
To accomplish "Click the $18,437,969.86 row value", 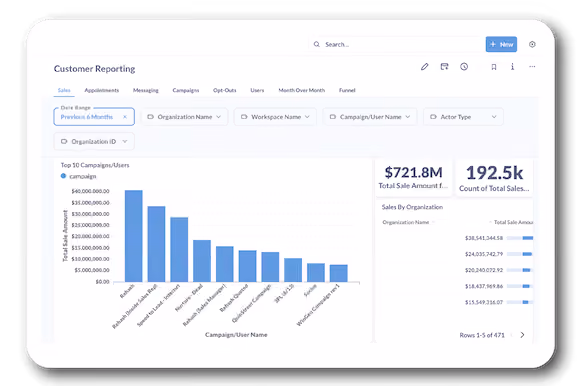I will 484,286.
